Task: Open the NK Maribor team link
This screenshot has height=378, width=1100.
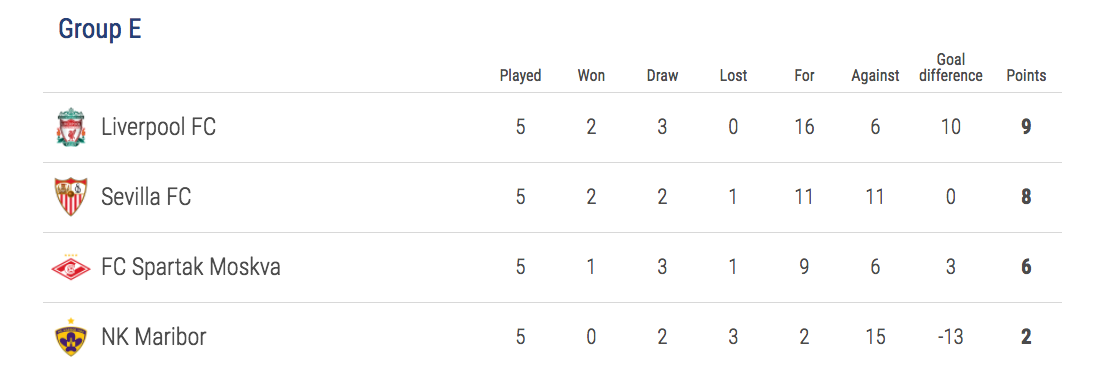Action: [x=154, y=337]
